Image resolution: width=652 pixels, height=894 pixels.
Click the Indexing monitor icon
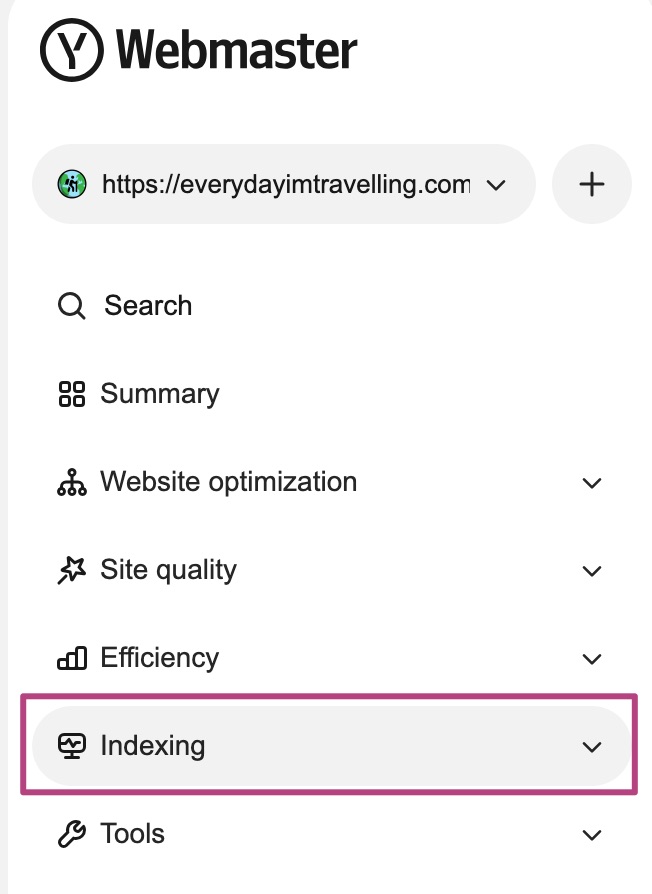pos(72,746)
